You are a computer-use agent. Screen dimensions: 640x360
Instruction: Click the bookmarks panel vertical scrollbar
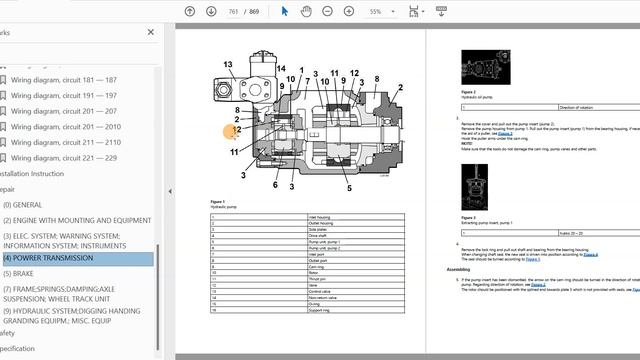158,297
